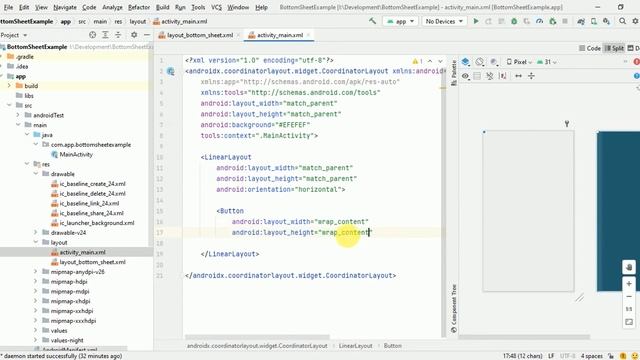Go to next highlighted error arrow

coord(440,61)
